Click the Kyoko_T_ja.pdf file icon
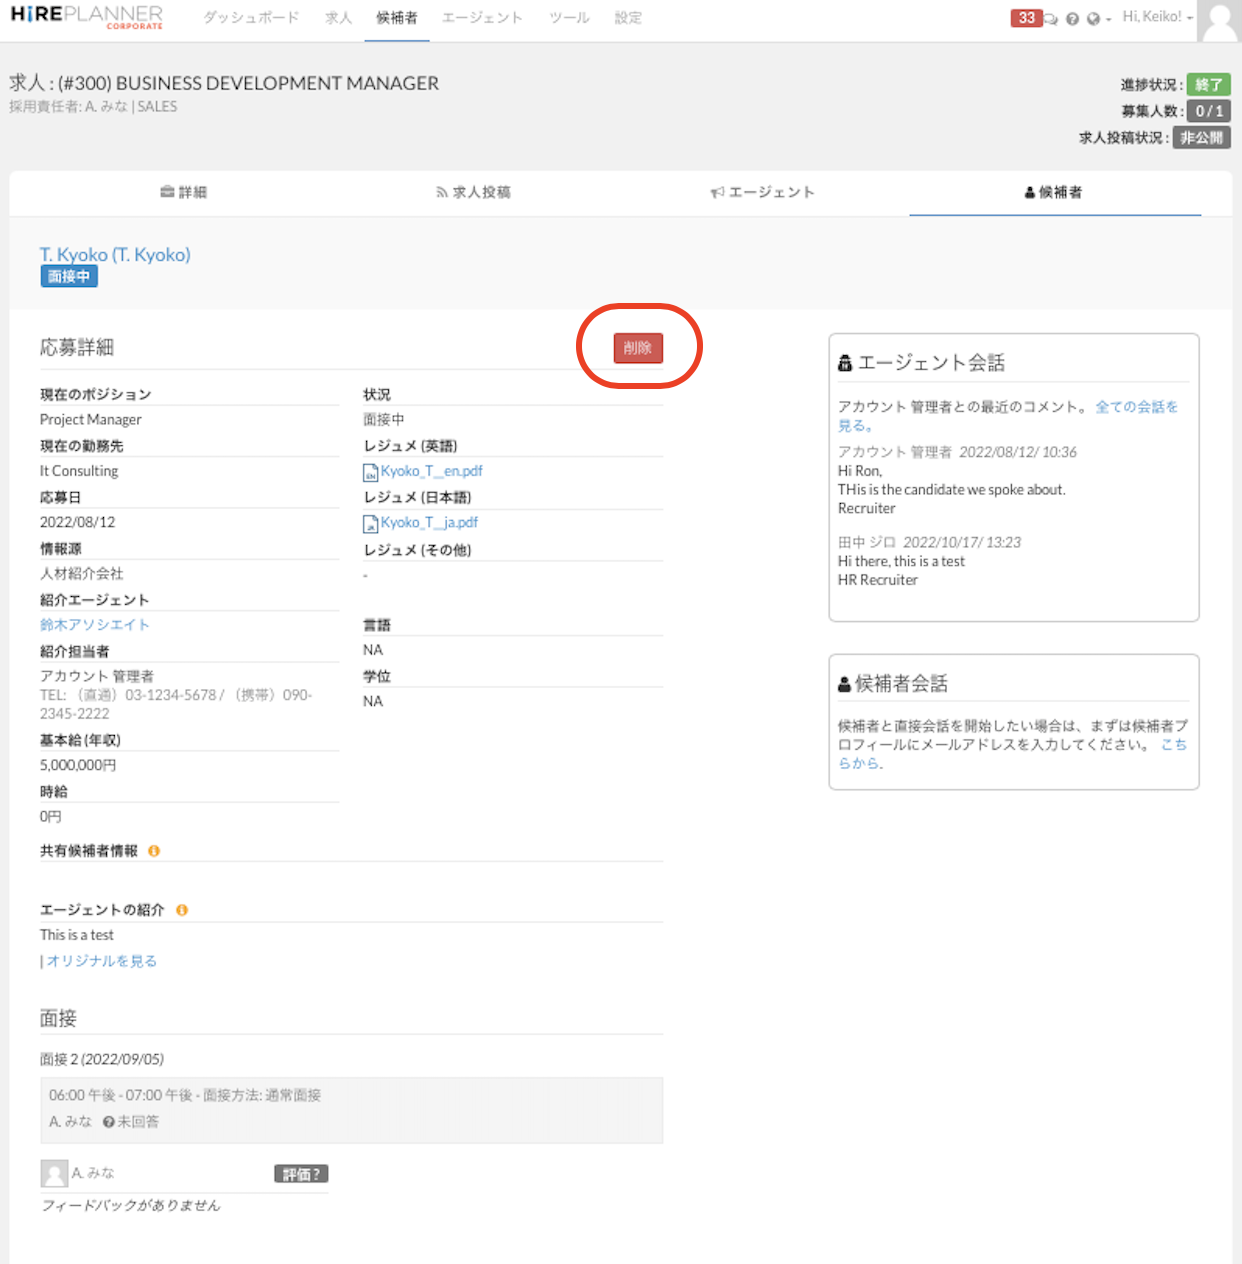 (370, 523)
